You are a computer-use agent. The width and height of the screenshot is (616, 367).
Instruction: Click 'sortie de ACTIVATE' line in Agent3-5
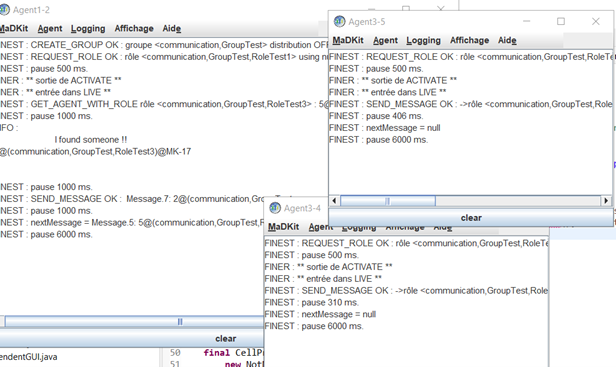tap(393, 81)
